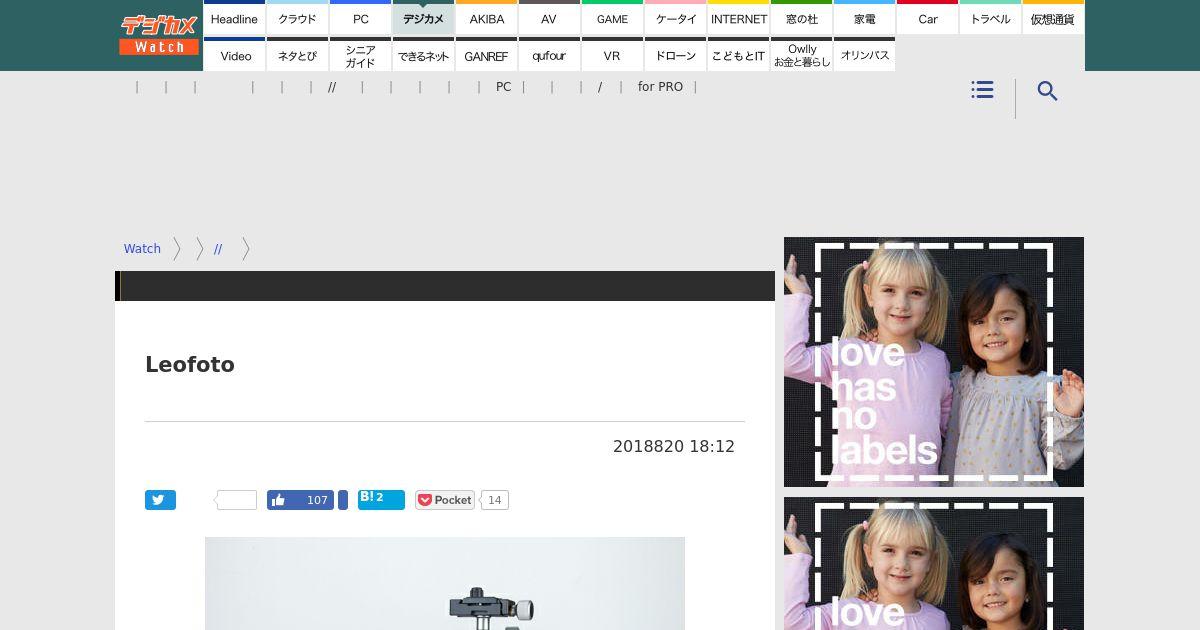
Task: Open the INTERNET tab
Action: 738,18
